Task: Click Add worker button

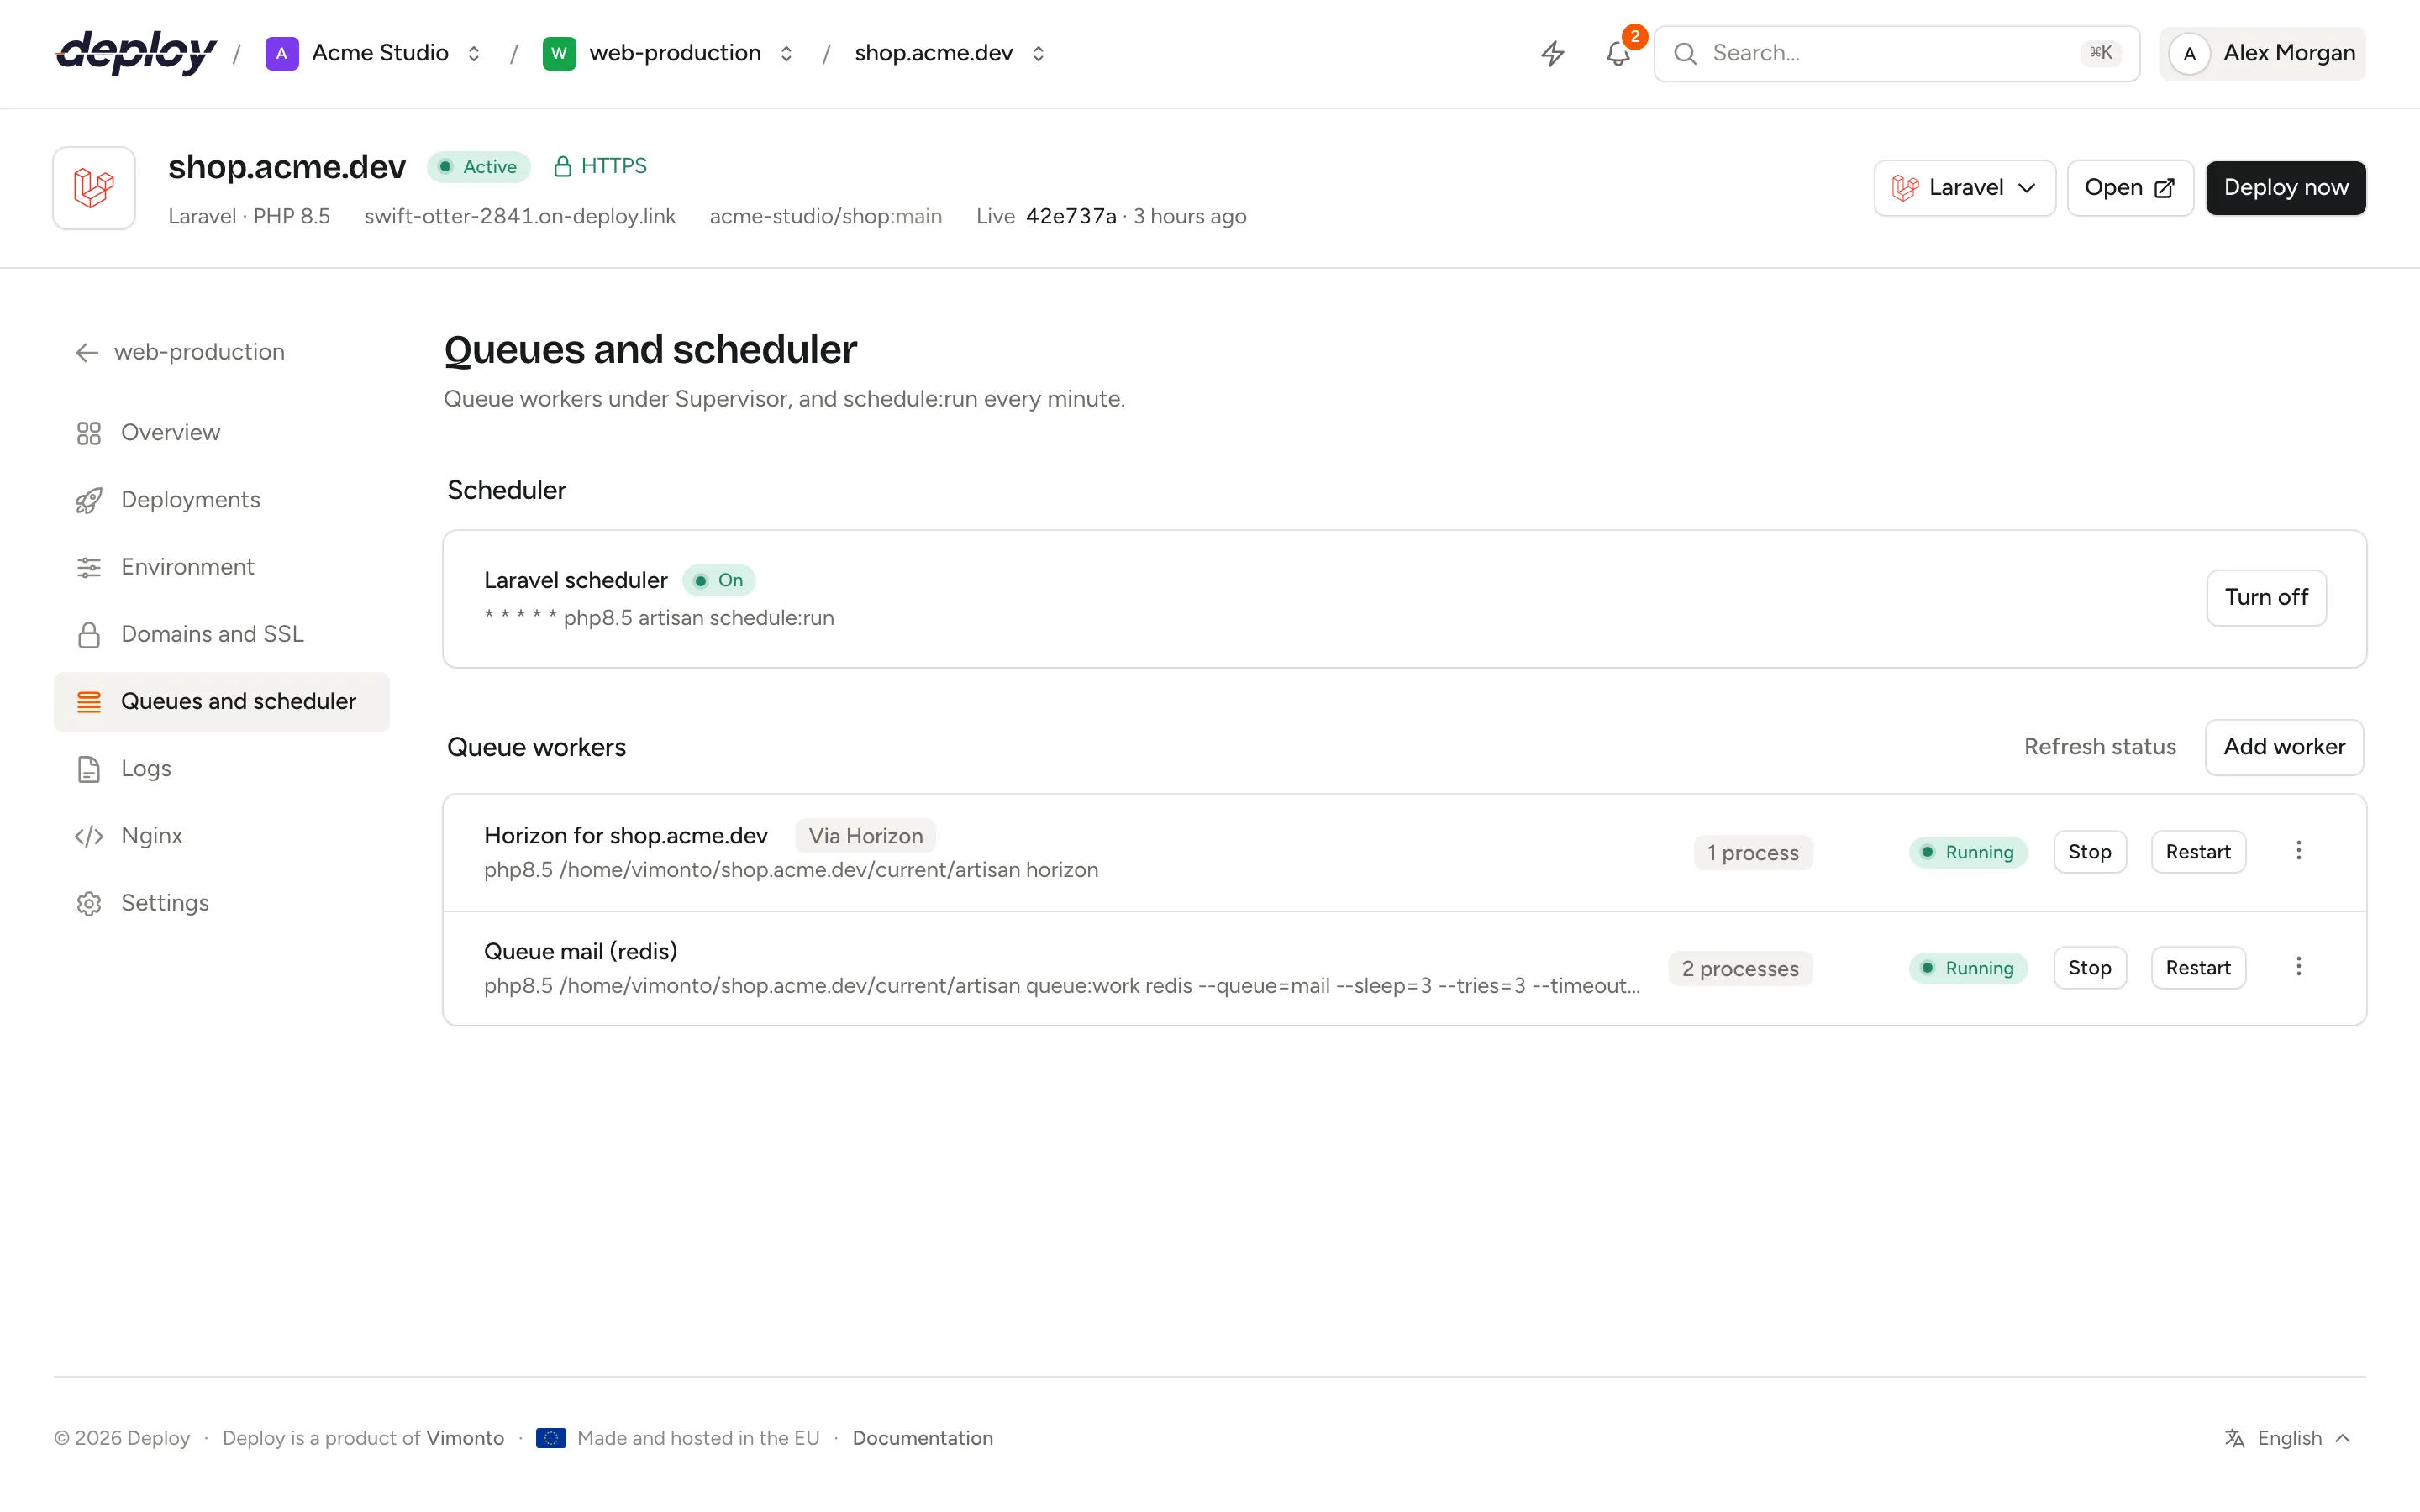Action: click(x=2284, y=747)
